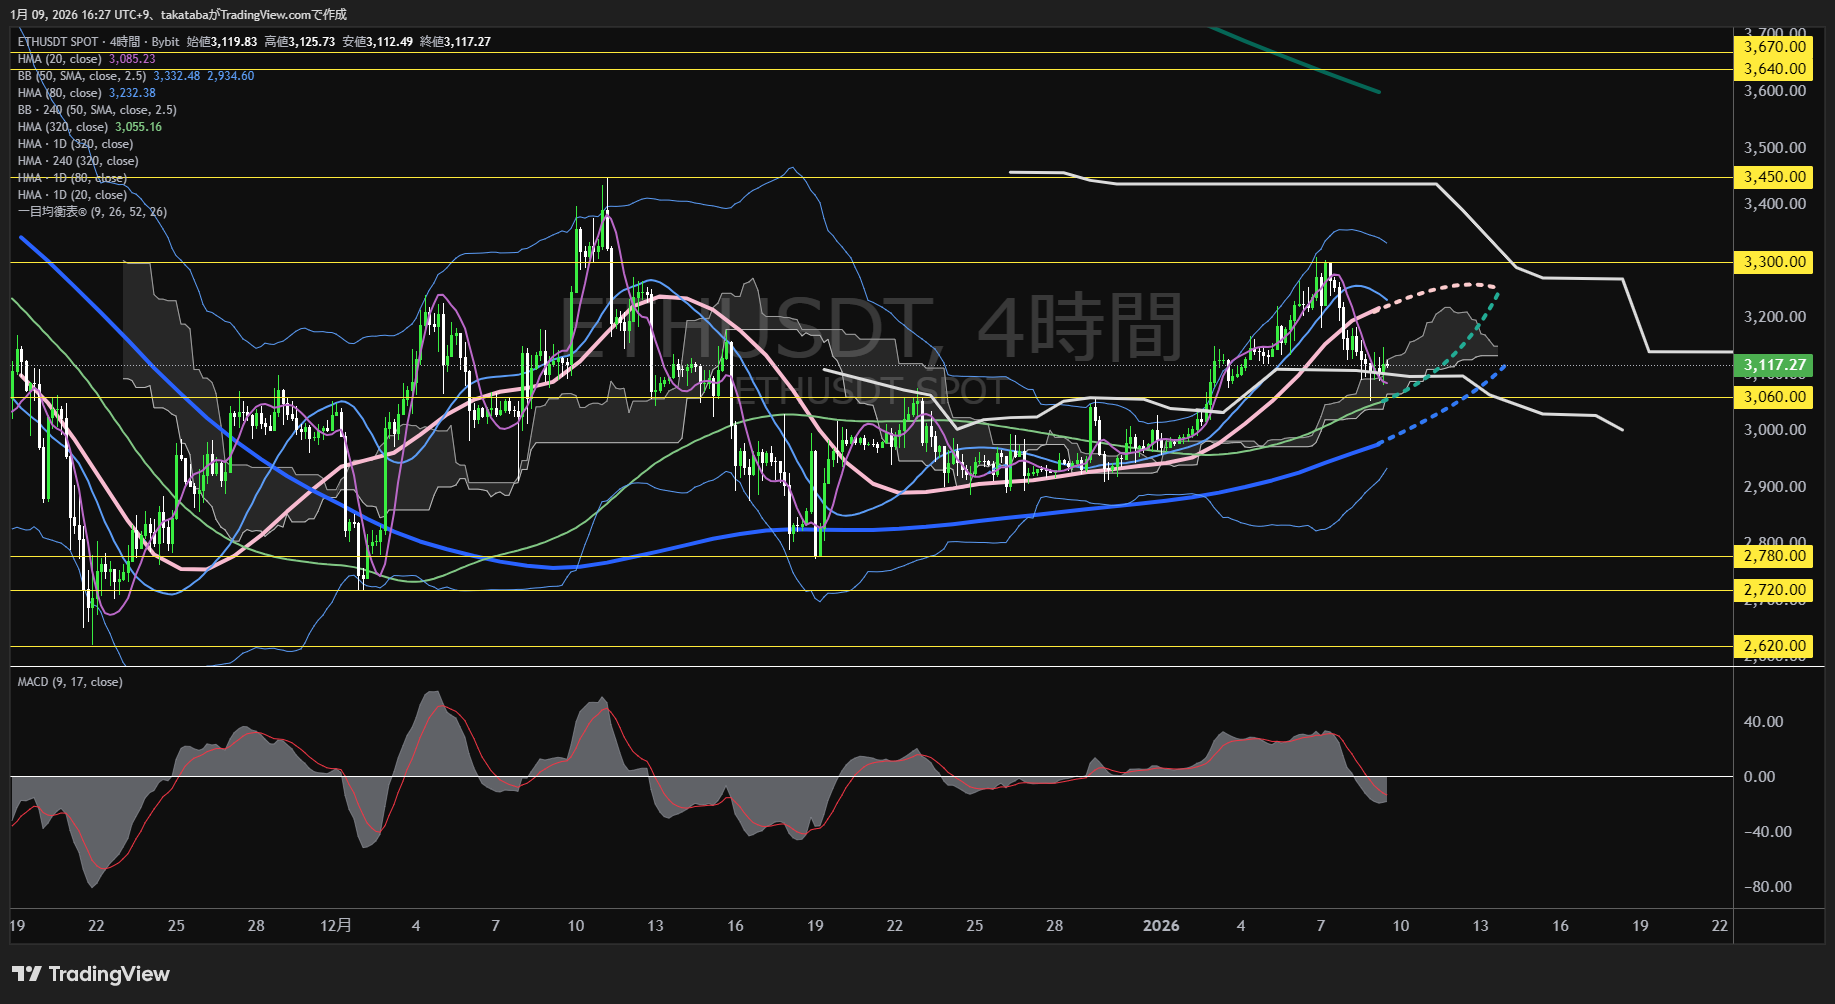Click the 2026 label on time axis
Screen dimensions: 1835x1004
click(x=1161, y=925)
